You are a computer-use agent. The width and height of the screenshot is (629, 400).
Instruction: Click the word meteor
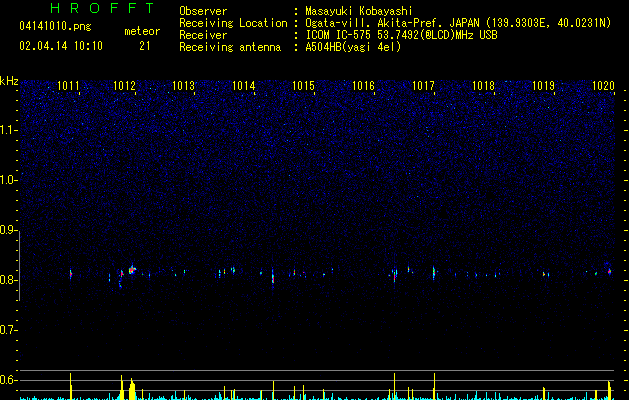142,31
